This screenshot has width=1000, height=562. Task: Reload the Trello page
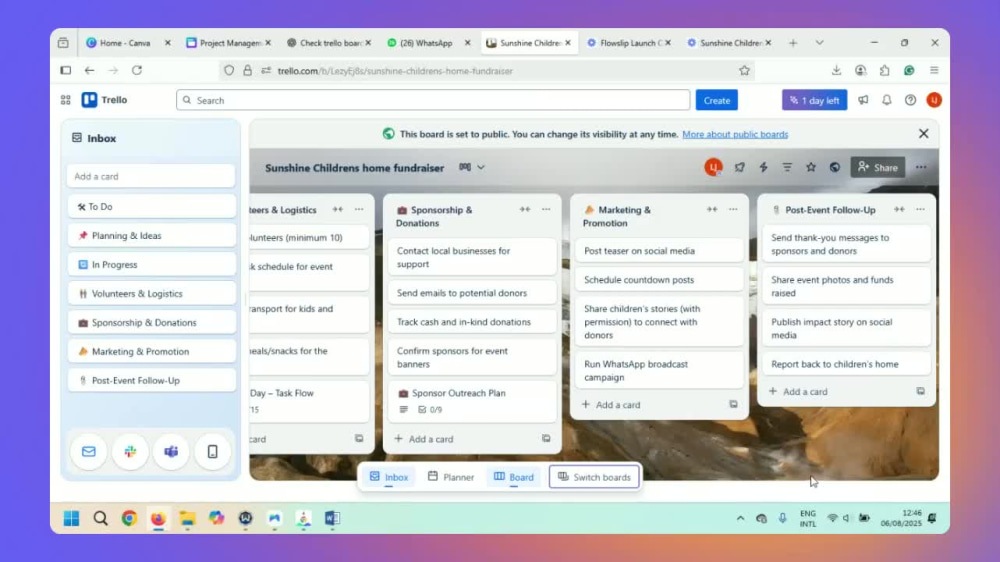[136, 71]
